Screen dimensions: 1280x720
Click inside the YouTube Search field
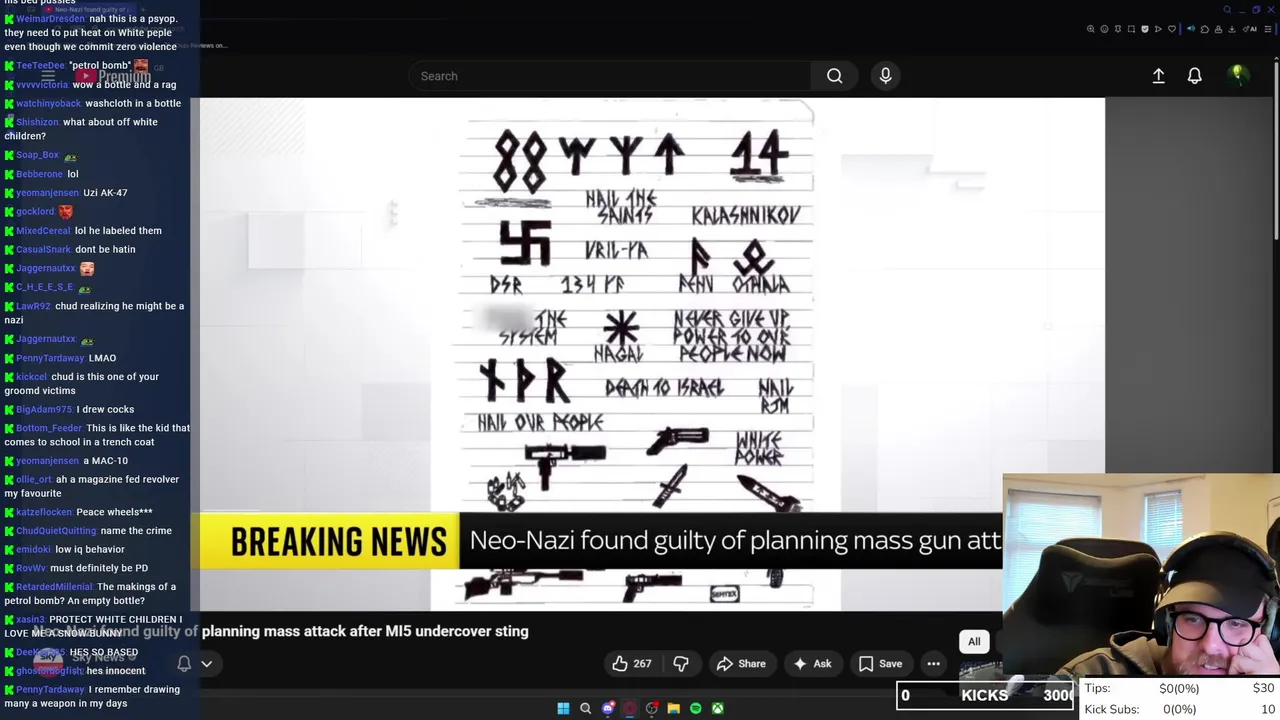610,76
